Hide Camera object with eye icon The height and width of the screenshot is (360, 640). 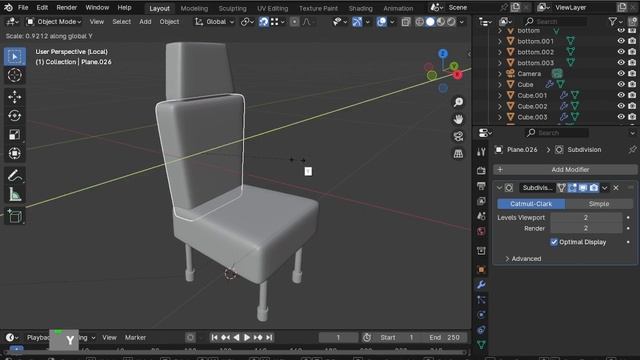coord(621,73)
